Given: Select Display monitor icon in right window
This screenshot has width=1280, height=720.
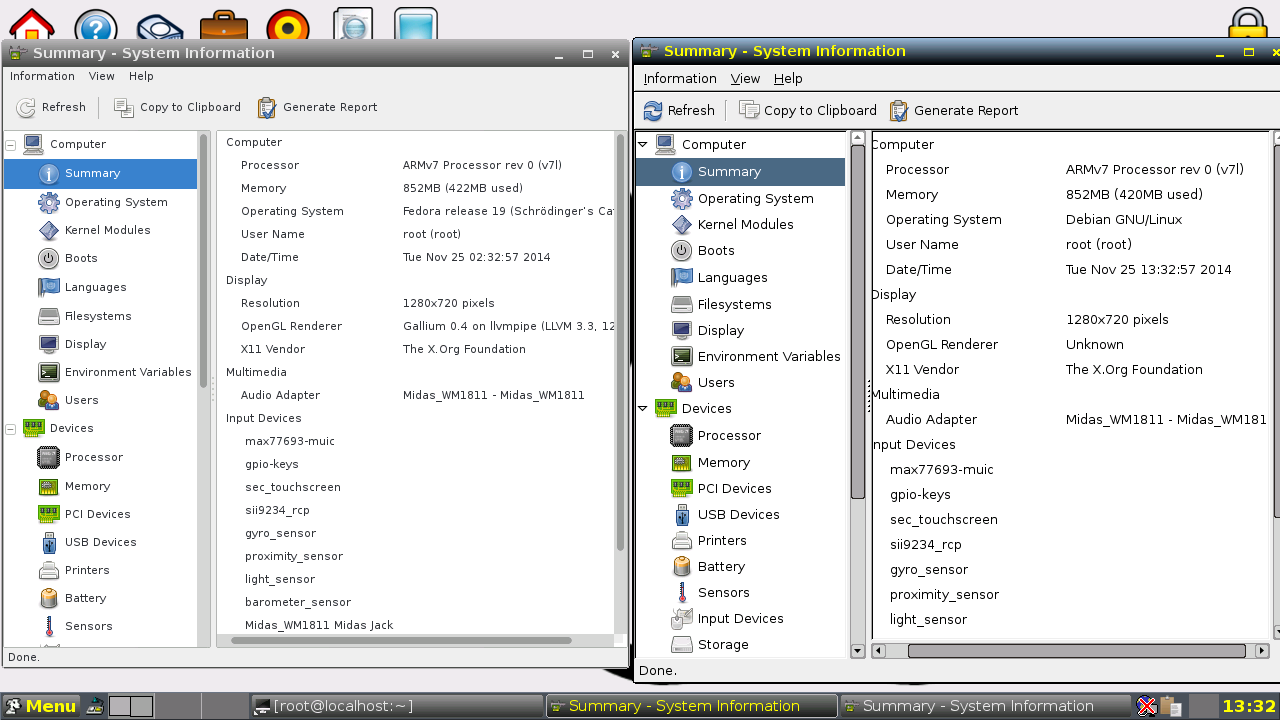Looking at the screenshot, I should click(682, 330).
